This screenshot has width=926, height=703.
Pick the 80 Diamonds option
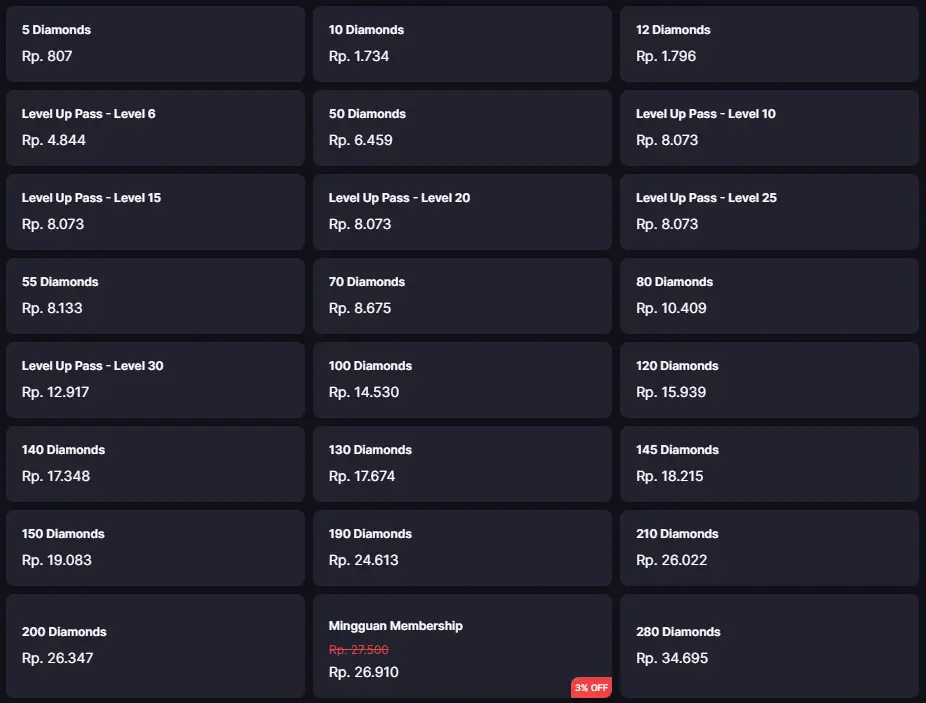(x=770, y=295)
